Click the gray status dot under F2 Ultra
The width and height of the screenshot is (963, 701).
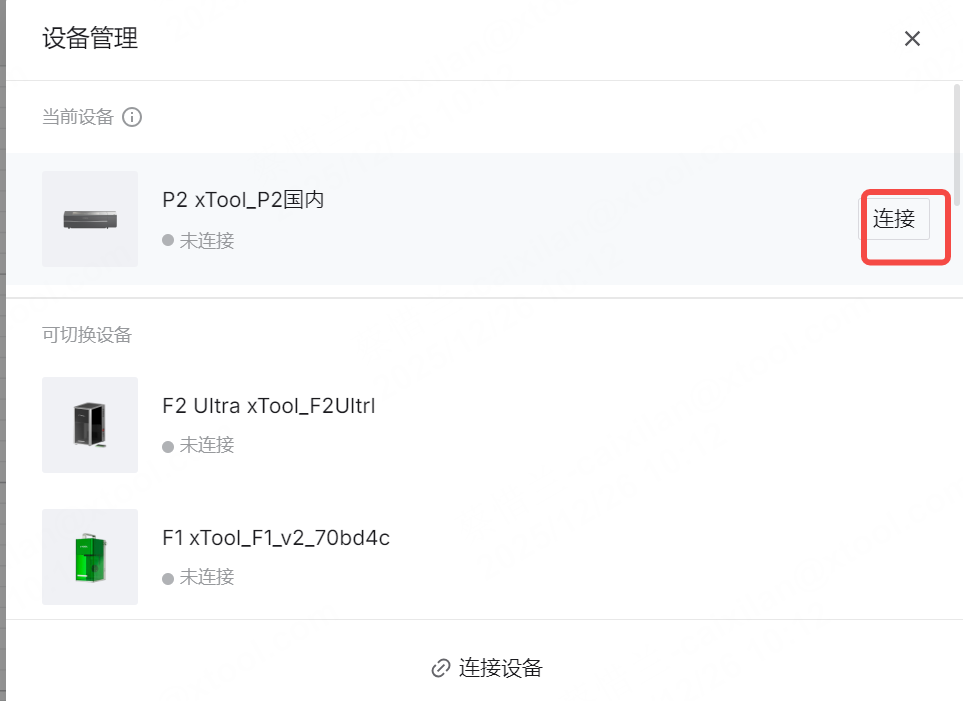click(168, 446)
